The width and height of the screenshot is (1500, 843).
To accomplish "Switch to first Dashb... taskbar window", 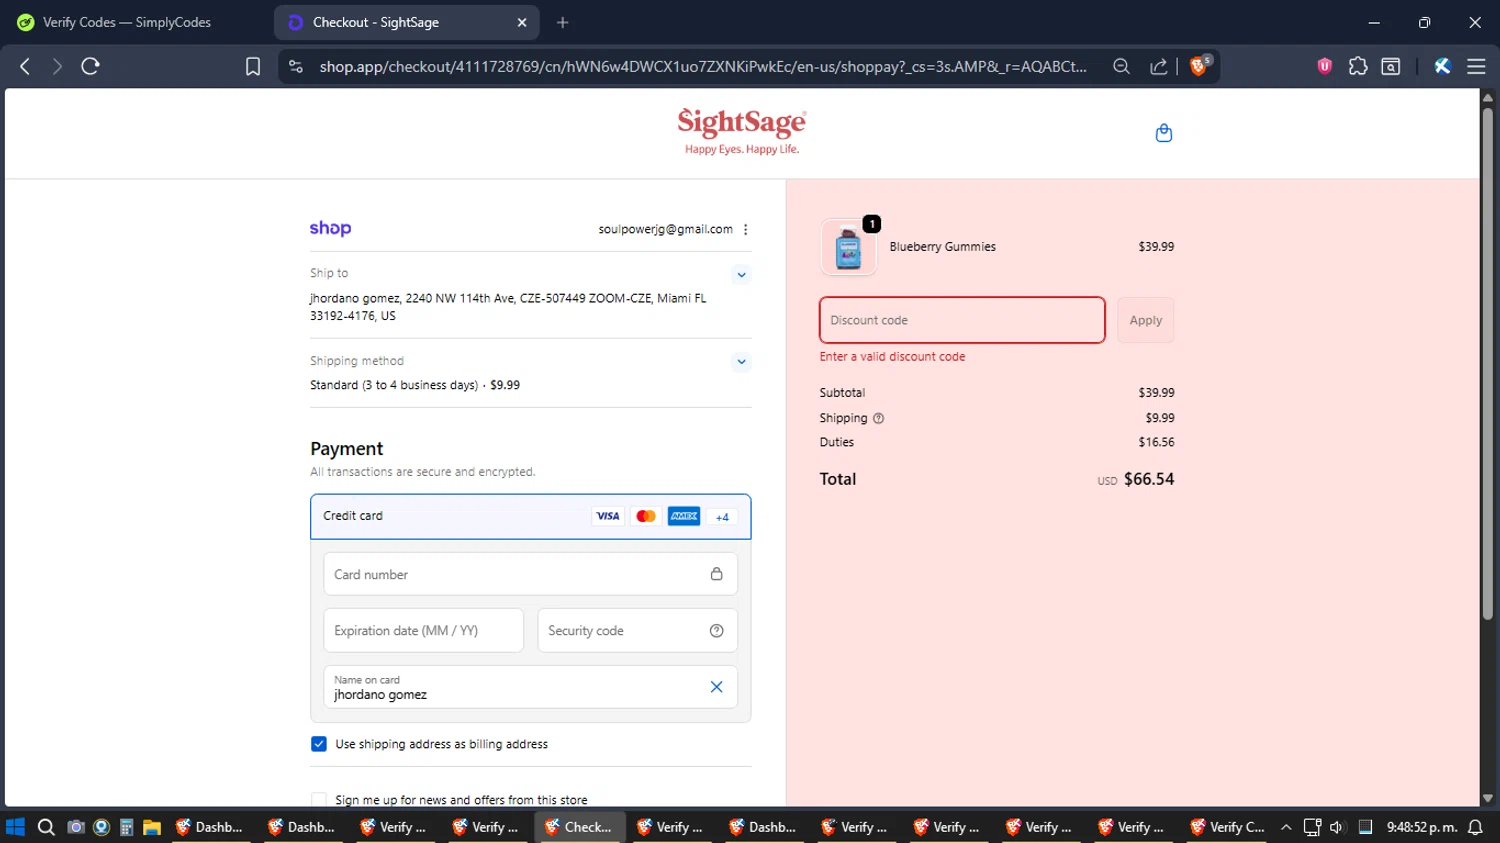I will point(210,827).
